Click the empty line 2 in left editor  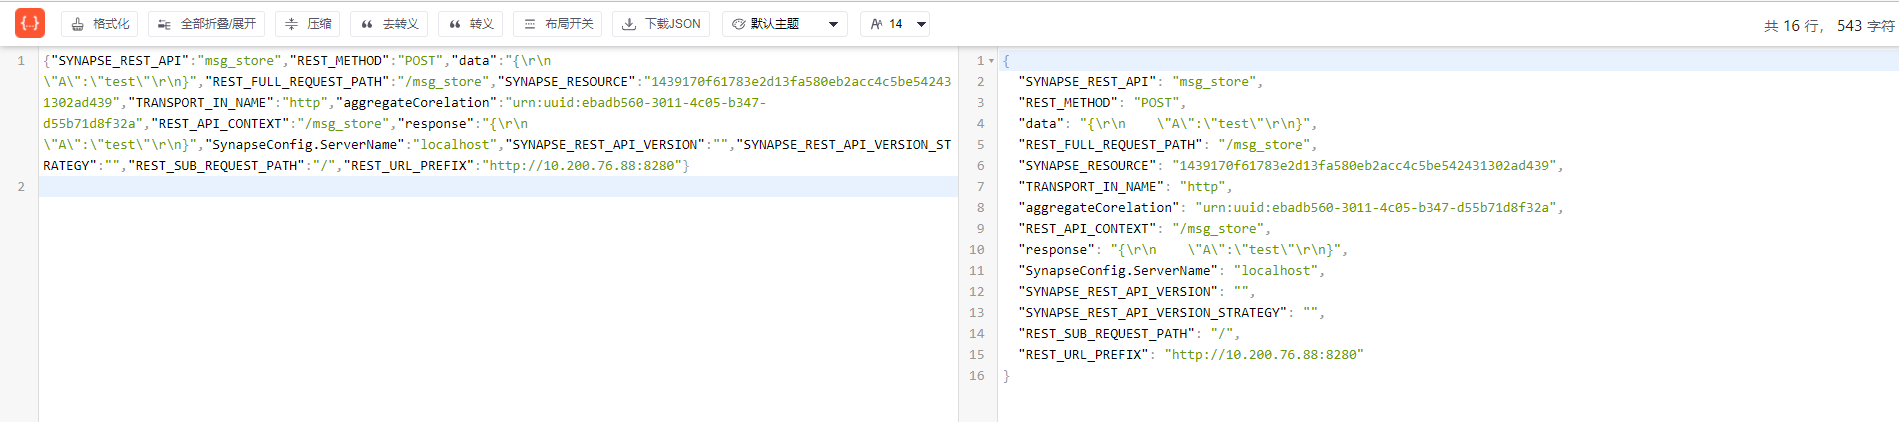(498, 187)
